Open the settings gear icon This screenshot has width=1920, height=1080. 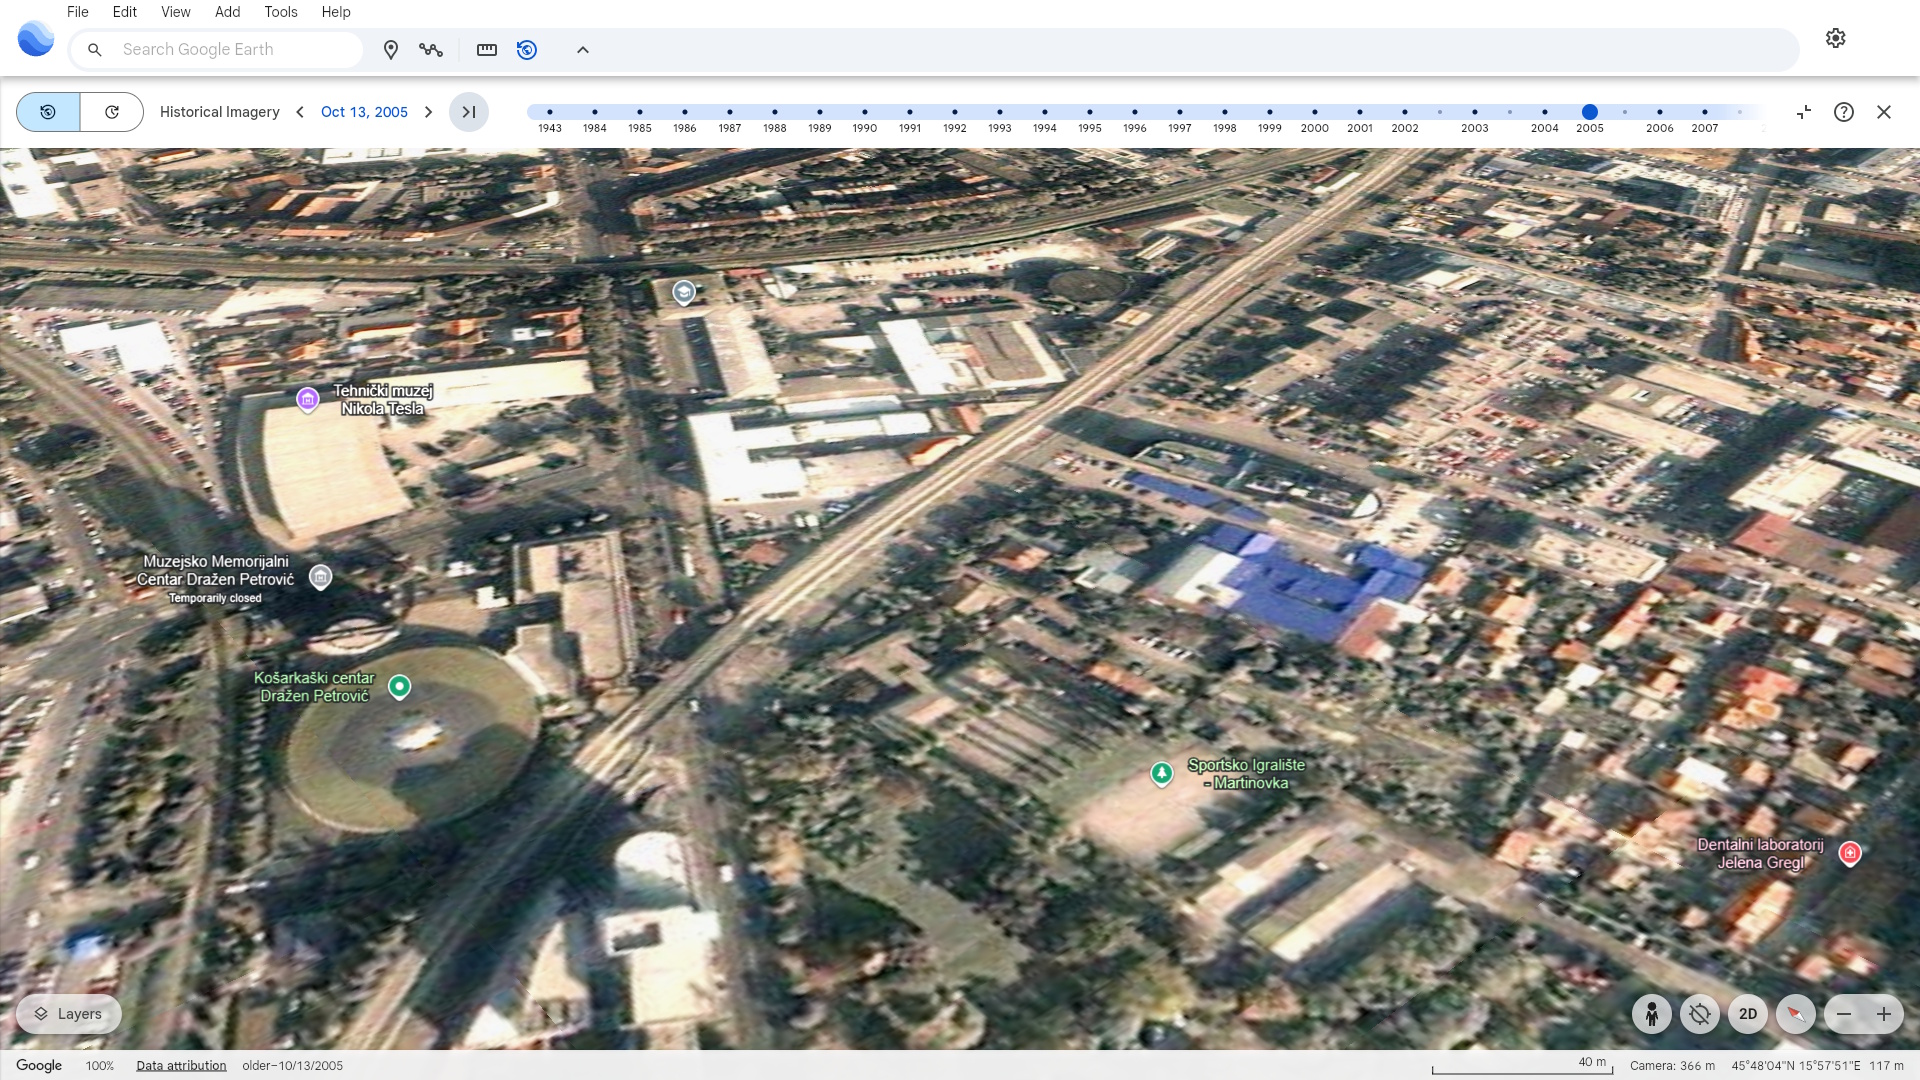coord(1835,38)
